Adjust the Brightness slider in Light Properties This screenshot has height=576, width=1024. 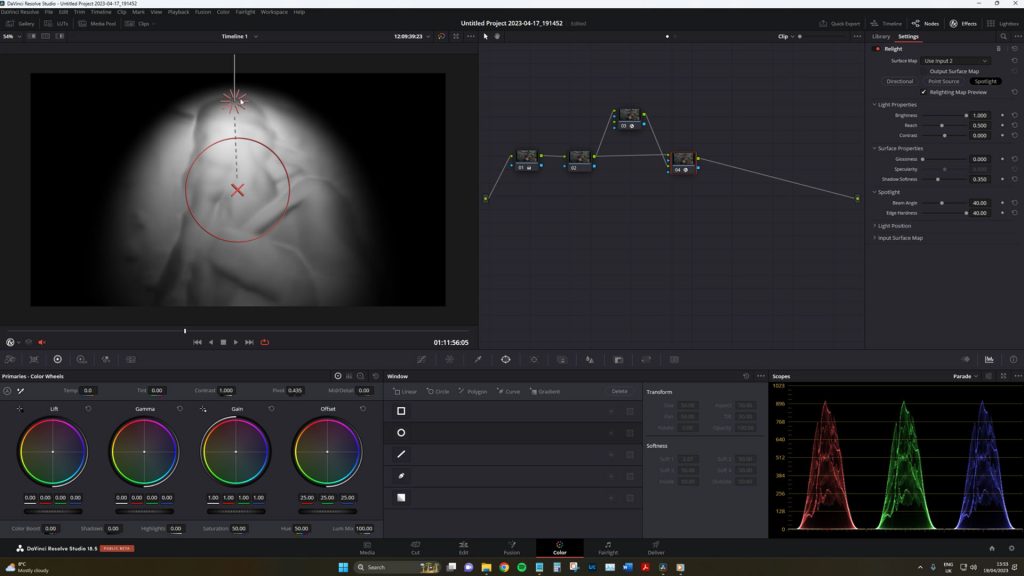pos(945,115)
